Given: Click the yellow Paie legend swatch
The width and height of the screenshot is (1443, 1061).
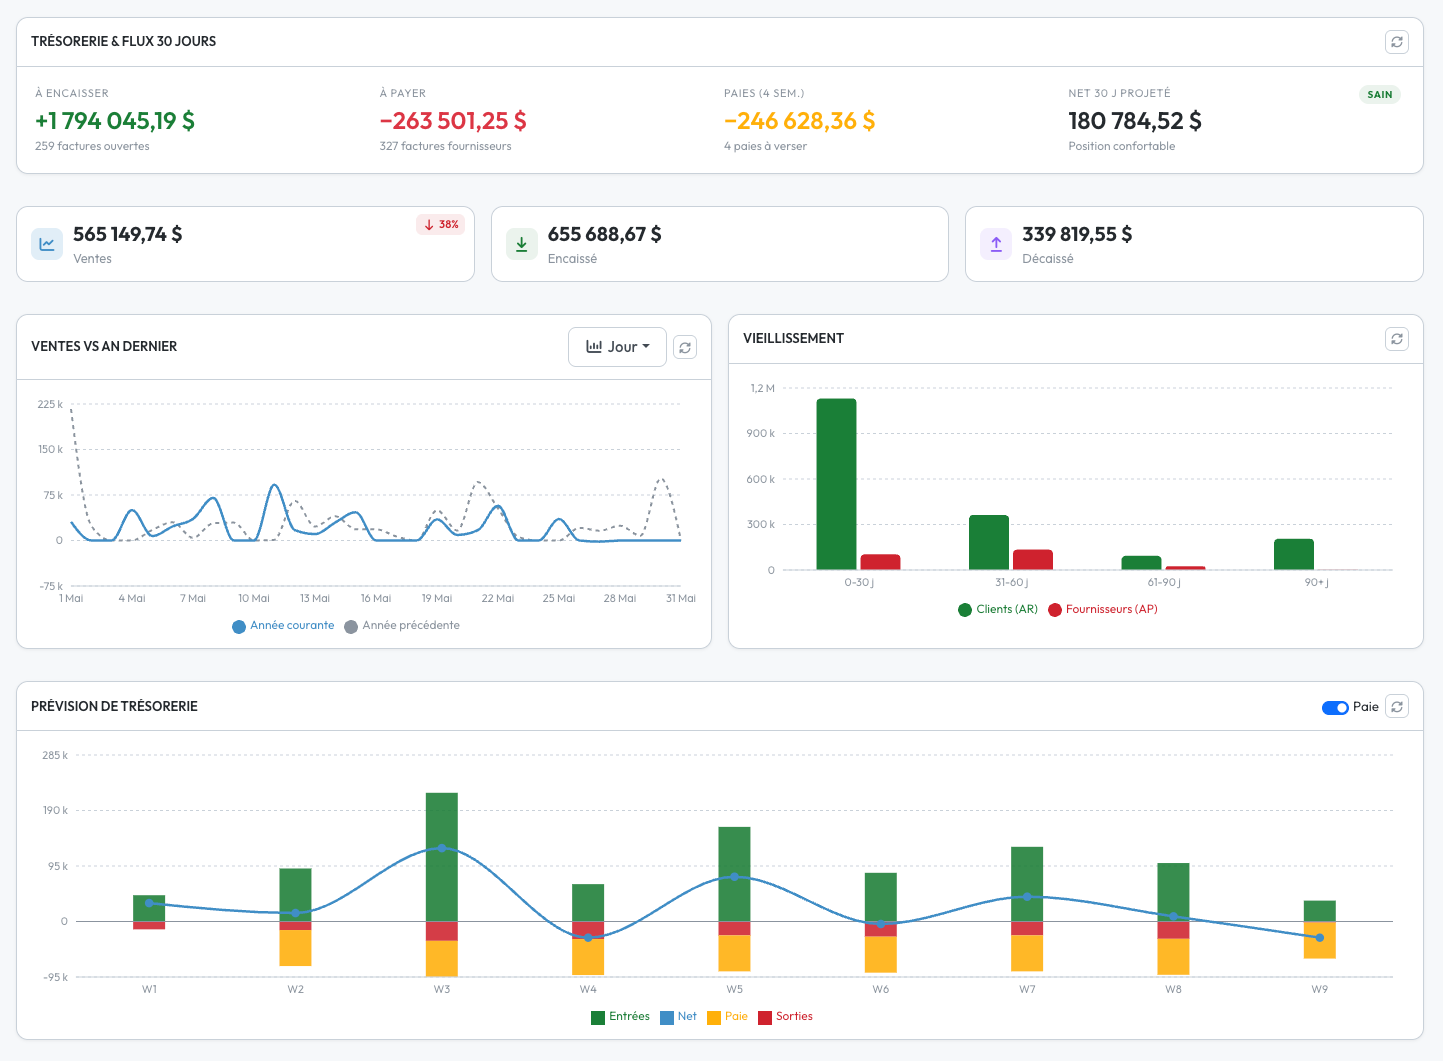Looking at the screenshot, I should 714,1018.
